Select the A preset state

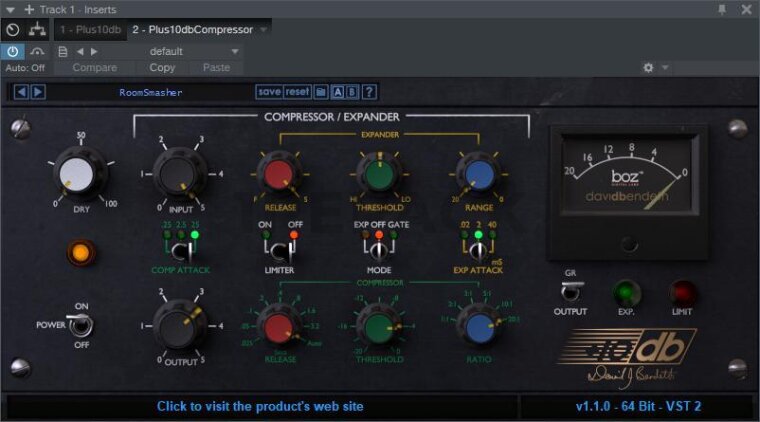[338, 92]
